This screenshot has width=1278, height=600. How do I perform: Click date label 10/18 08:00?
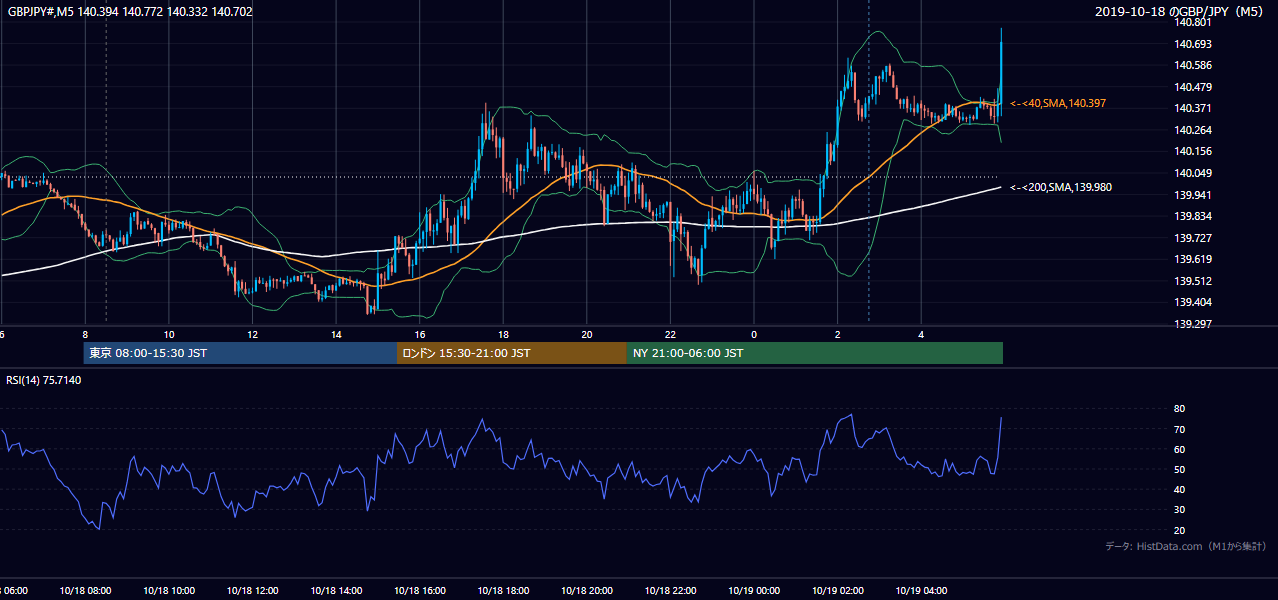(85, 591)
